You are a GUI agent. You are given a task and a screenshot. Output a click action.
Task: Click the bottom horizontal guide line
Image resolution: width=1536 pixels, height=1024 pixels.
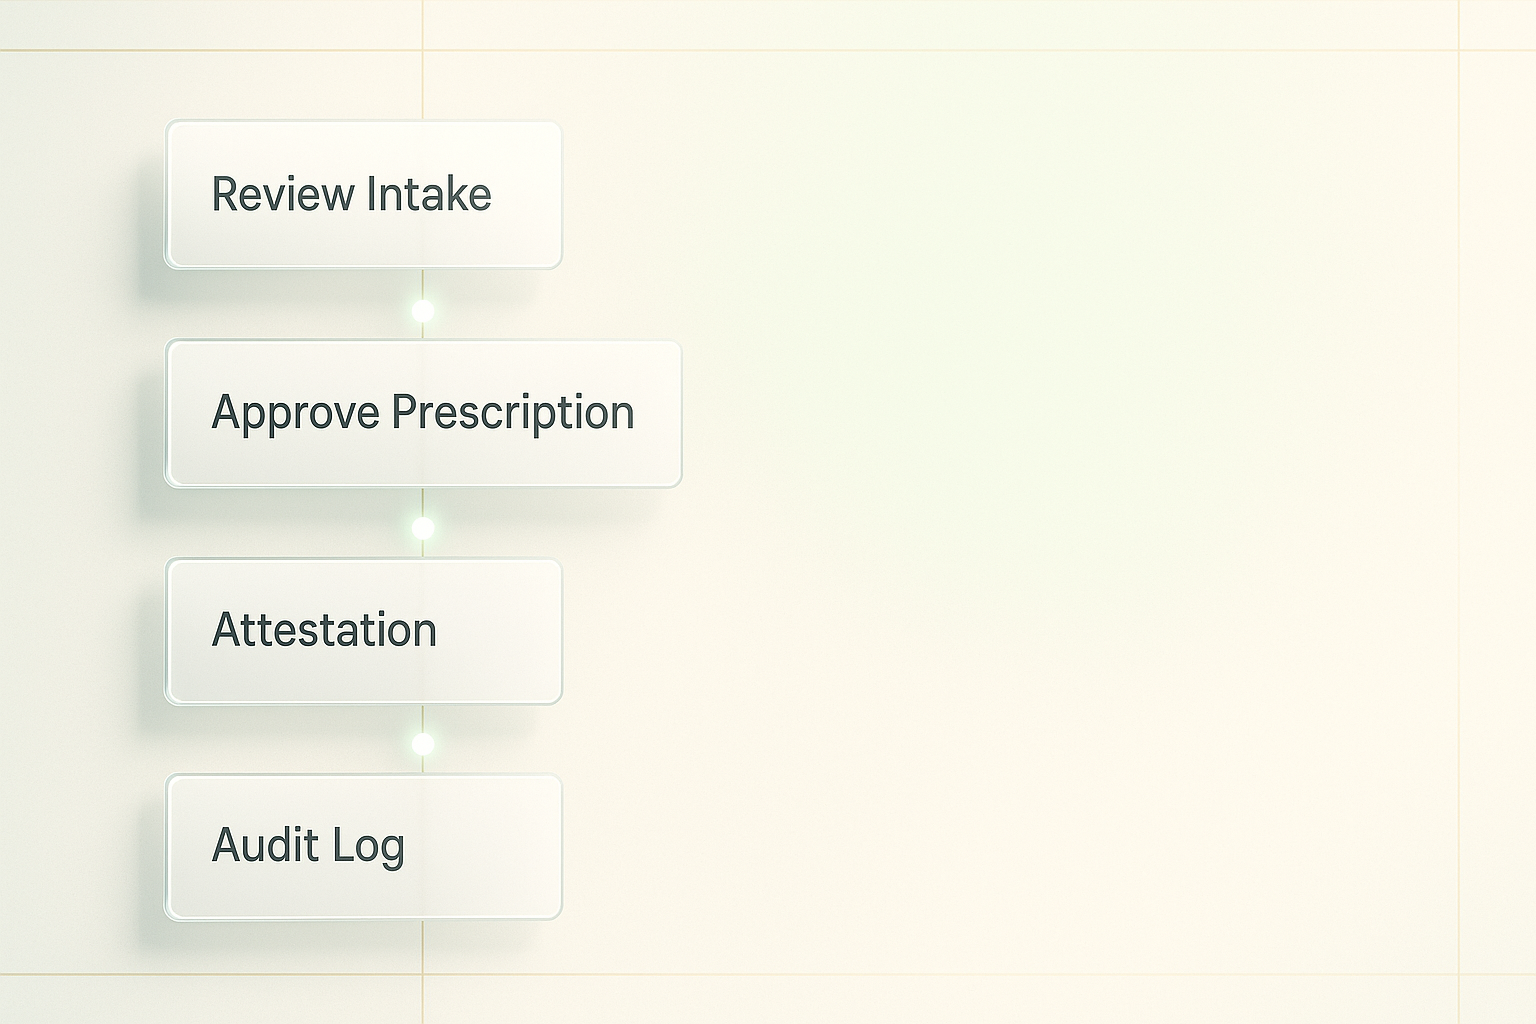point(900,975)
